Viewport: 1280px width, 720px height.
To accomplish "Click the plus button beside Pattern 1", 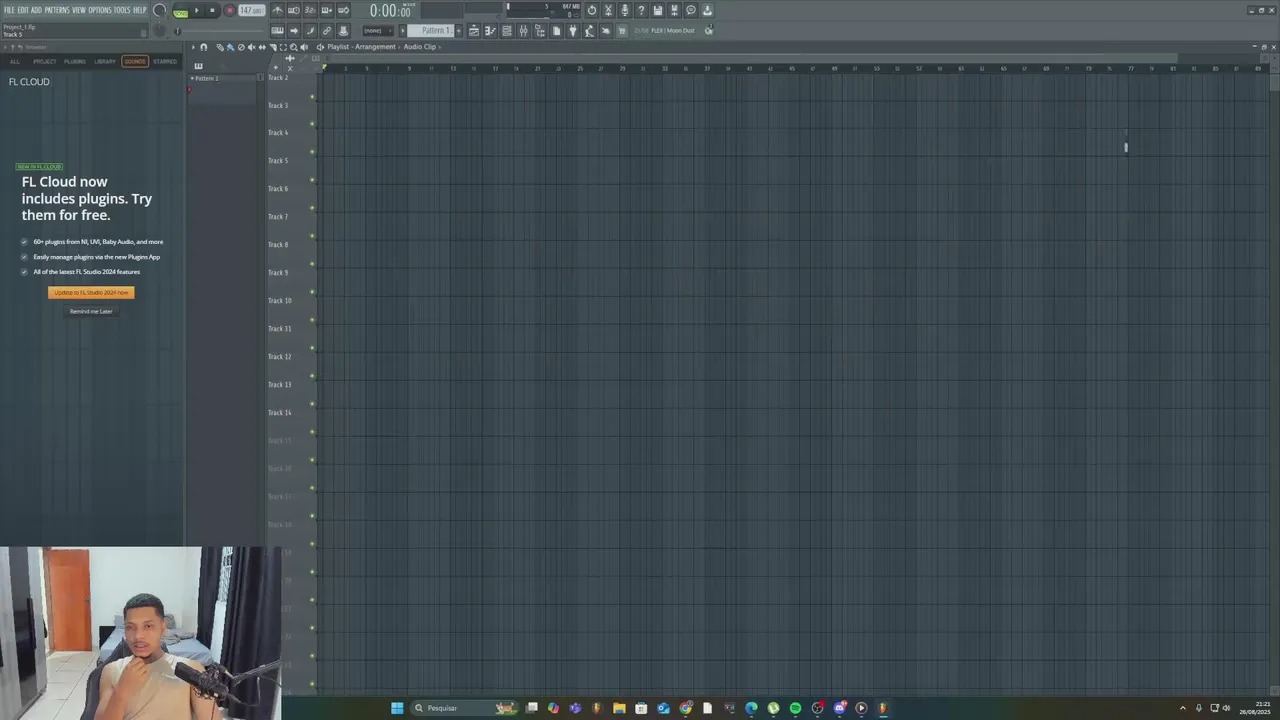I will [x=459, y=30].
